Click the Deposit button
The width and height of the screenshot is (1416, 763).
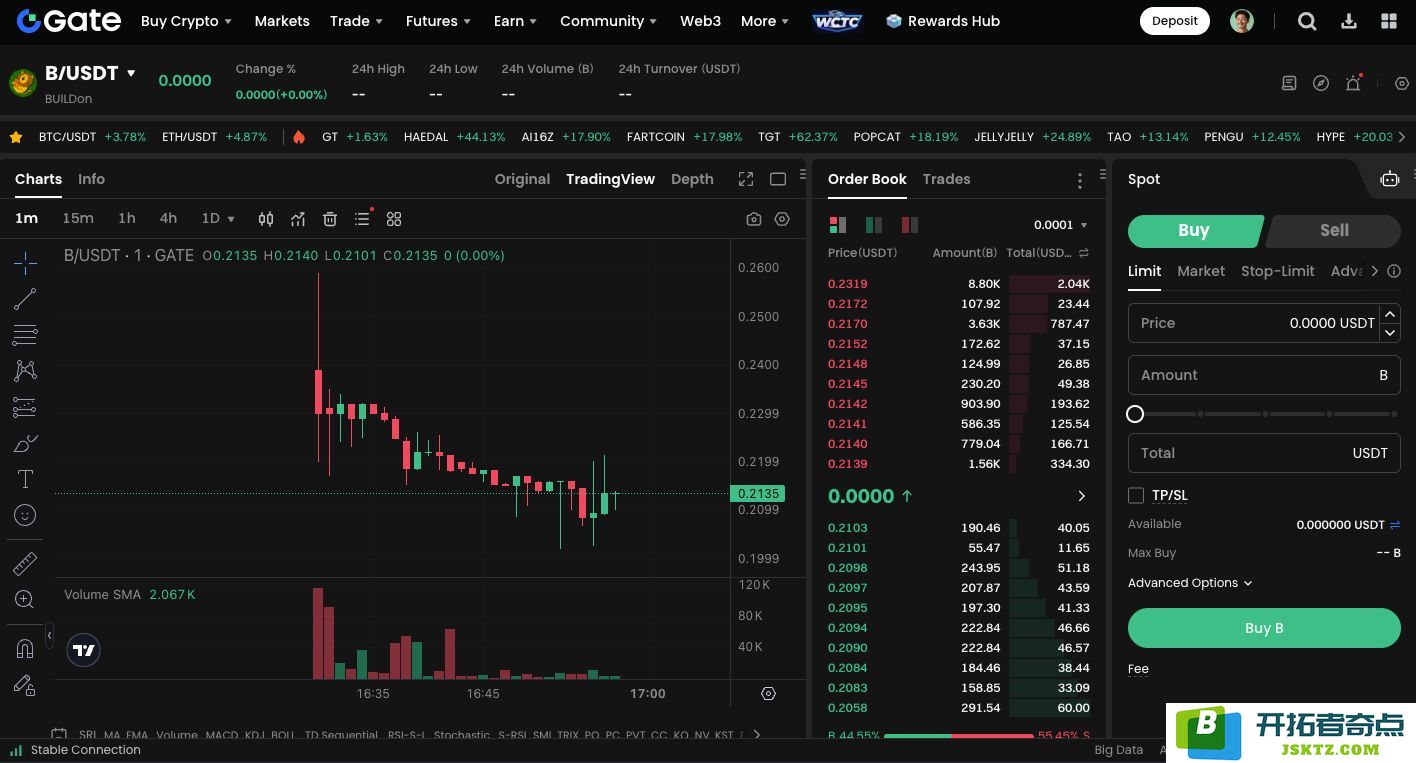(1175, 21)
